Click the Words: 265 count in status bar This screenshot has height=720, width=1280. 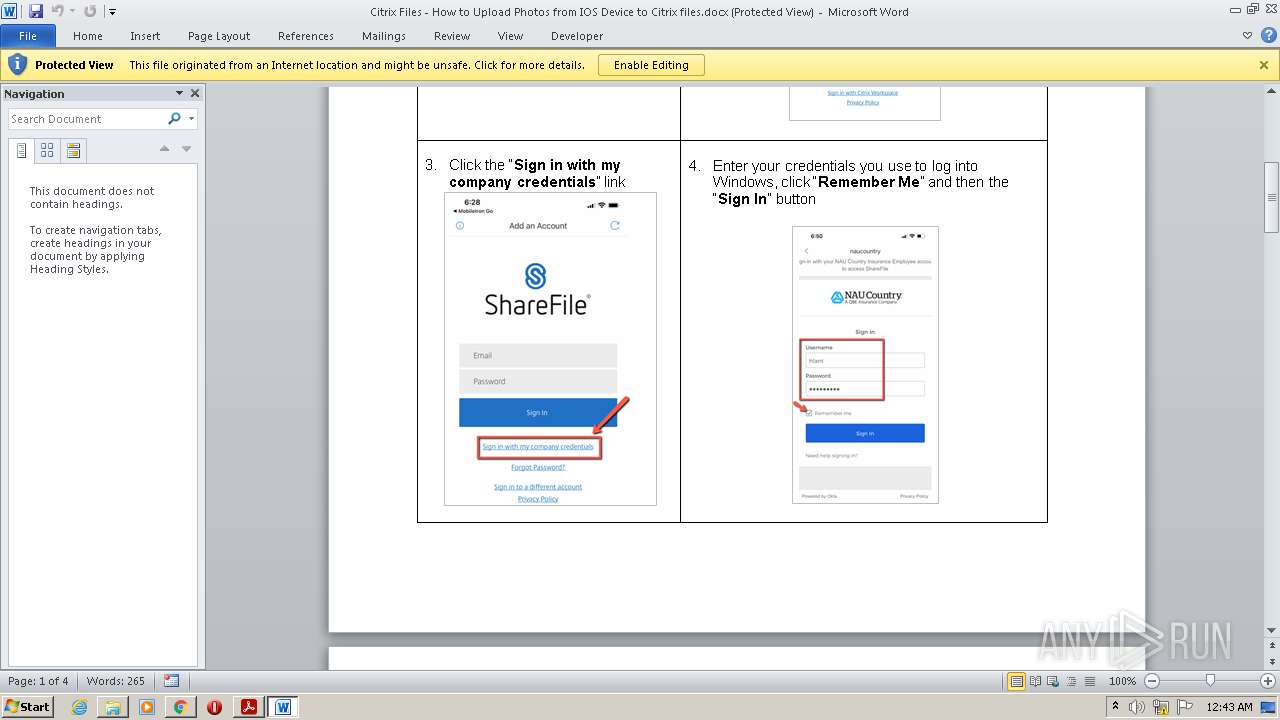coord(115,681)
